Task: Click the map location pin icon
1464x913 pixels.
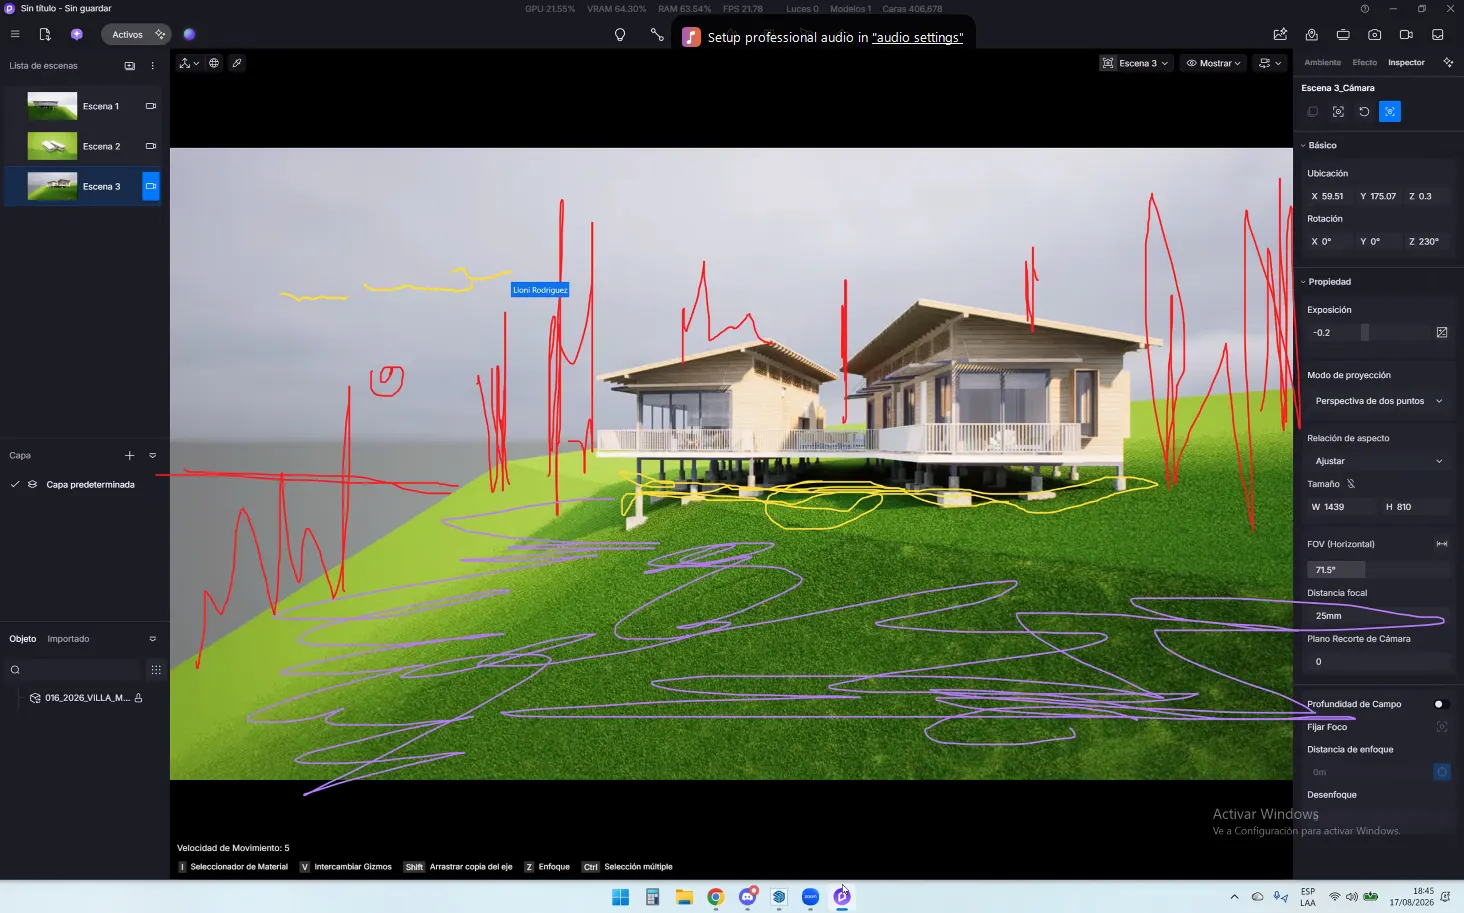Action: tap(1311, 34)
